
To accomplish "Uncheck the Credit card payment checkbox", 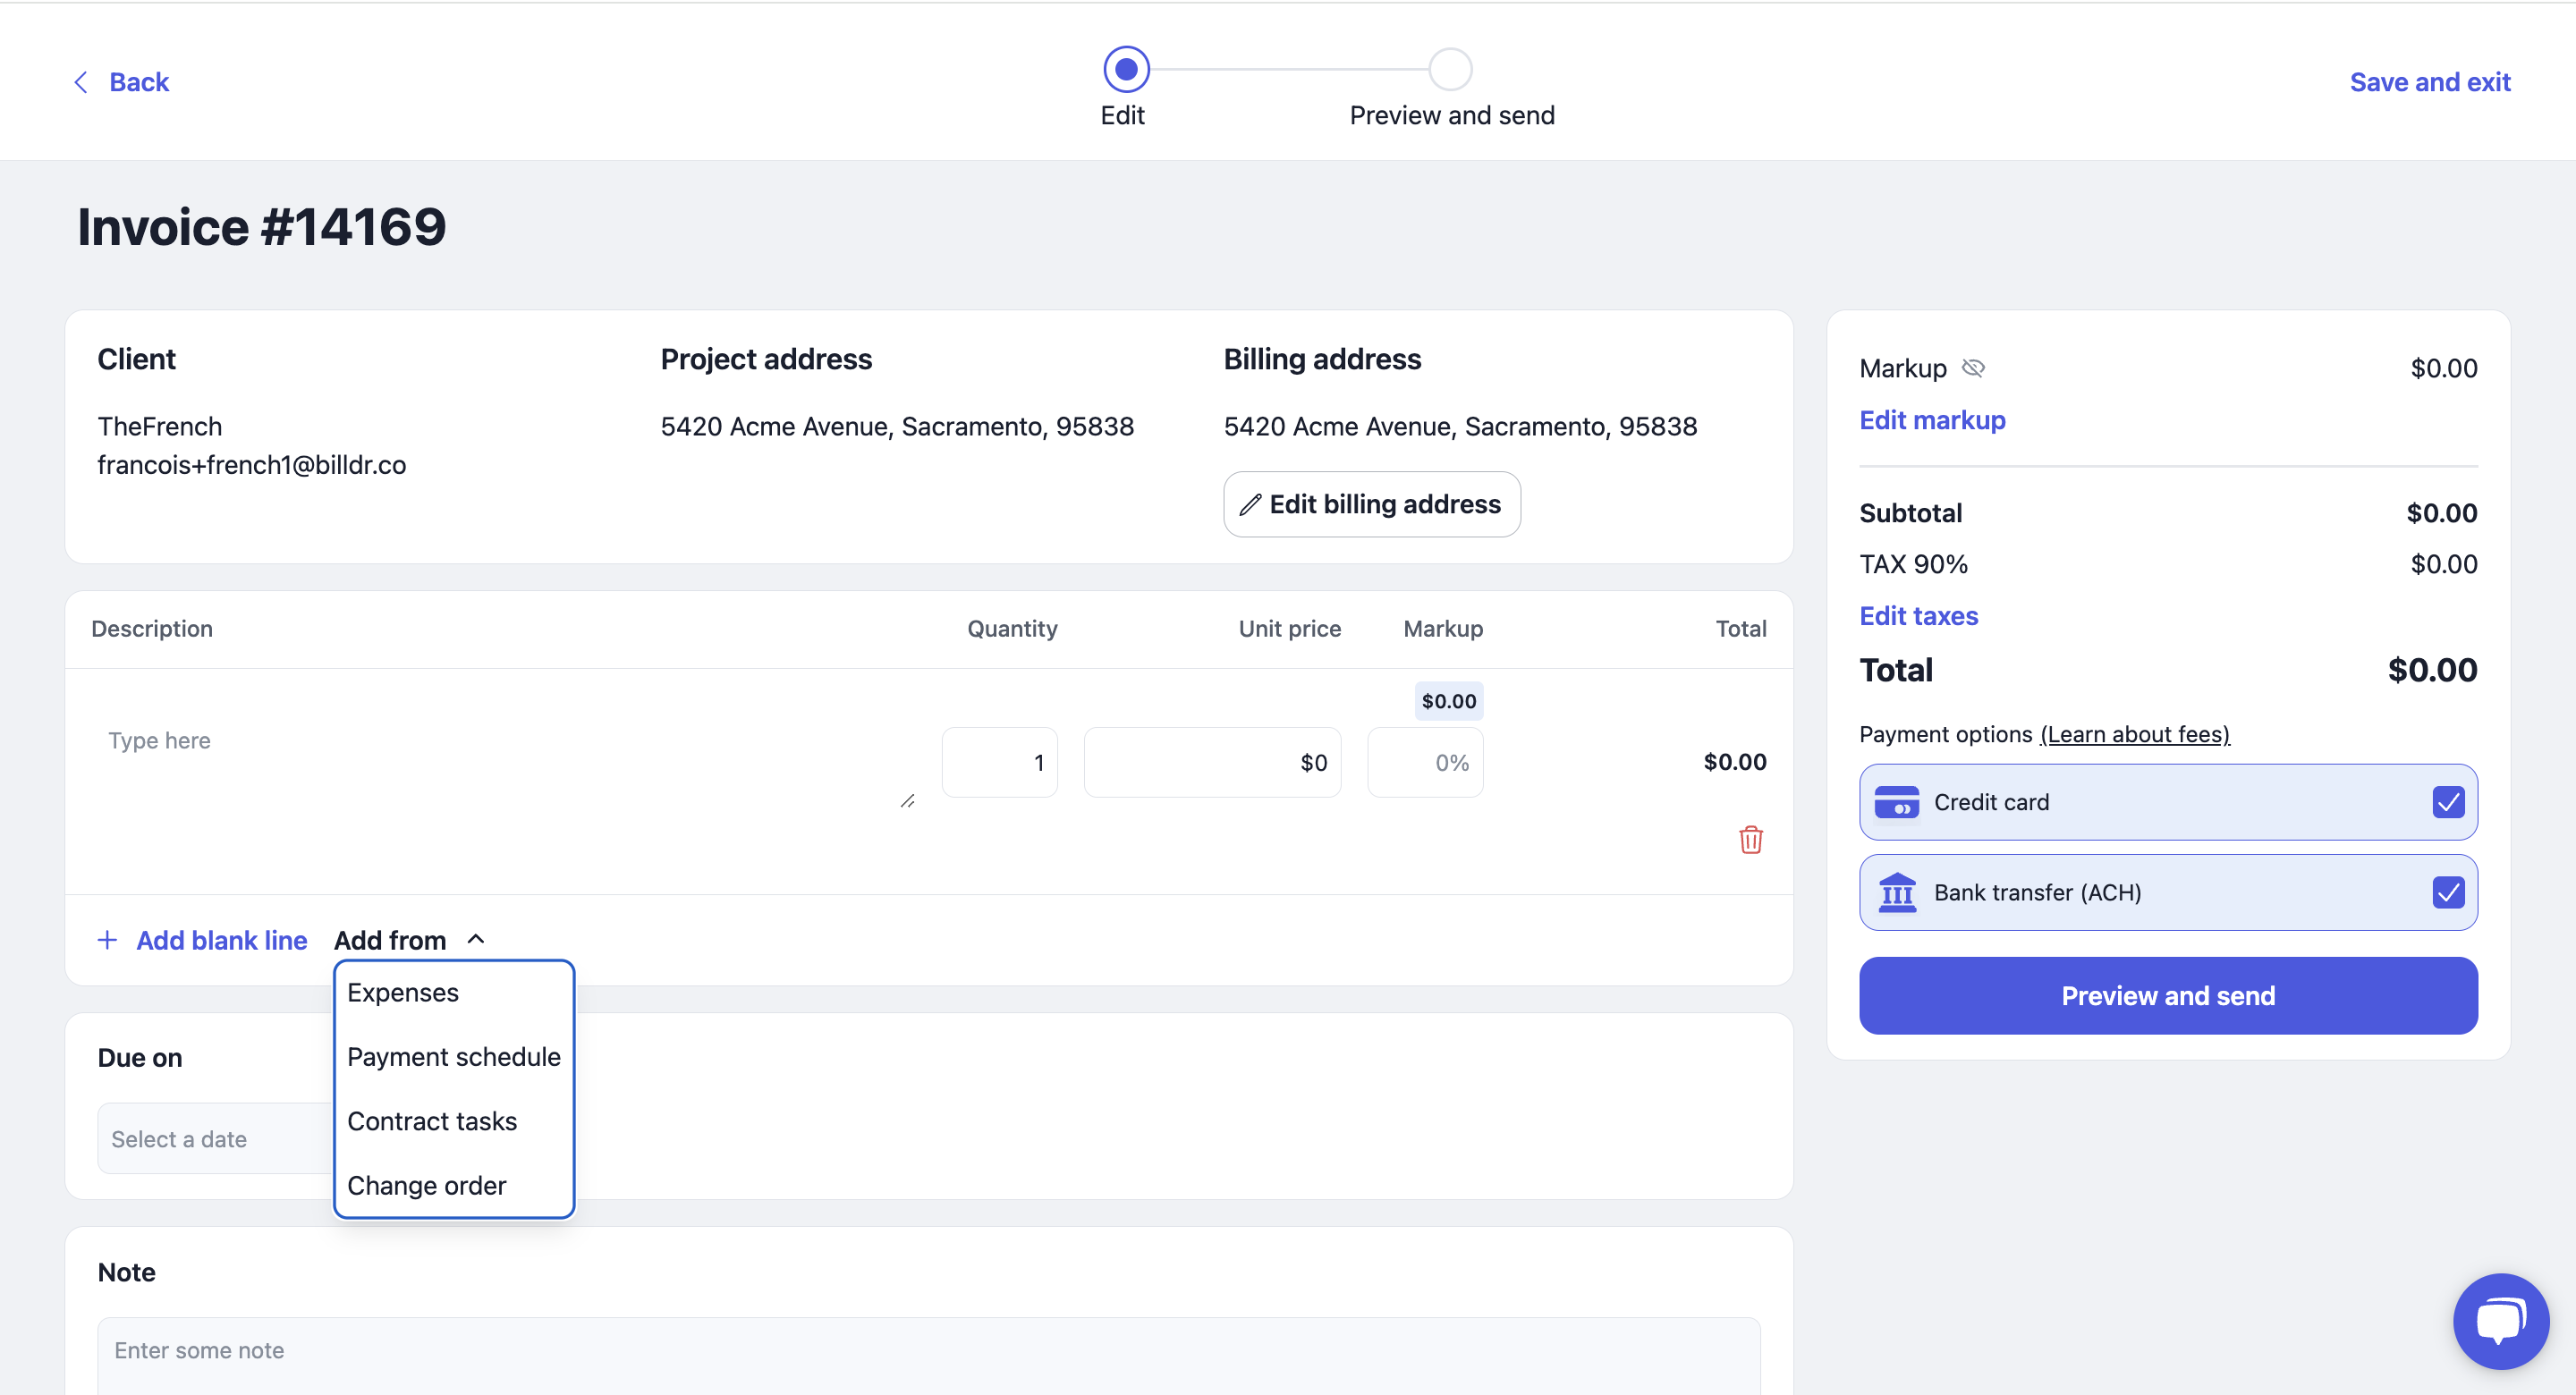I will coord(2447,802).
